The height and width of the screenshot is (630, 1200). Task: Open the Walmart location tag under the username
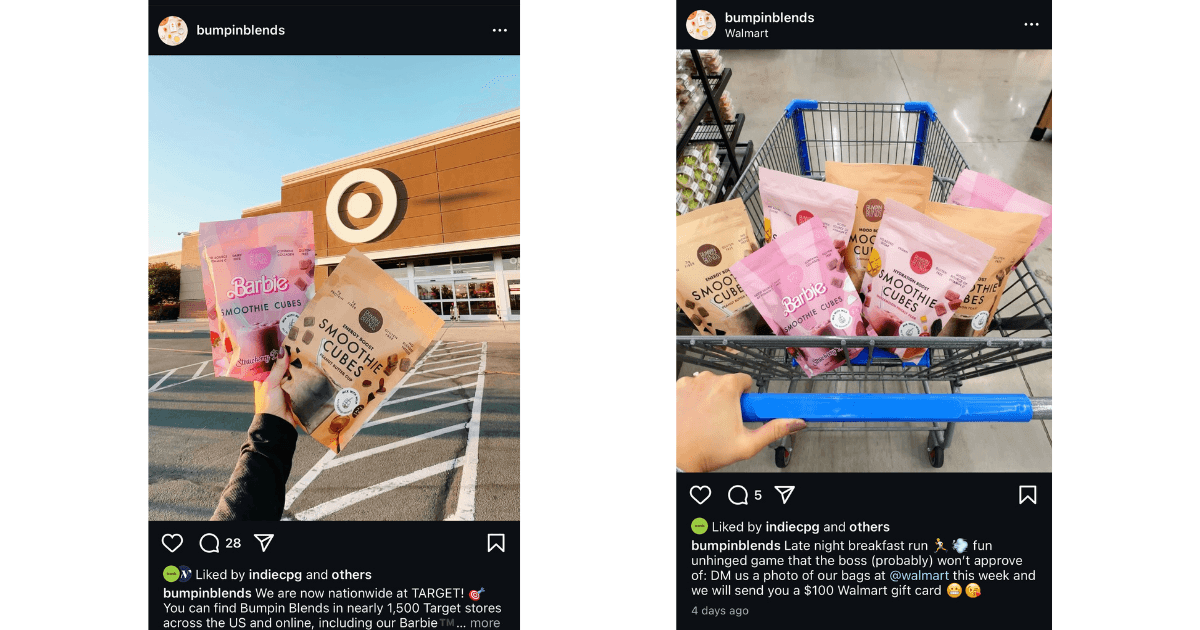click(747, 33)
